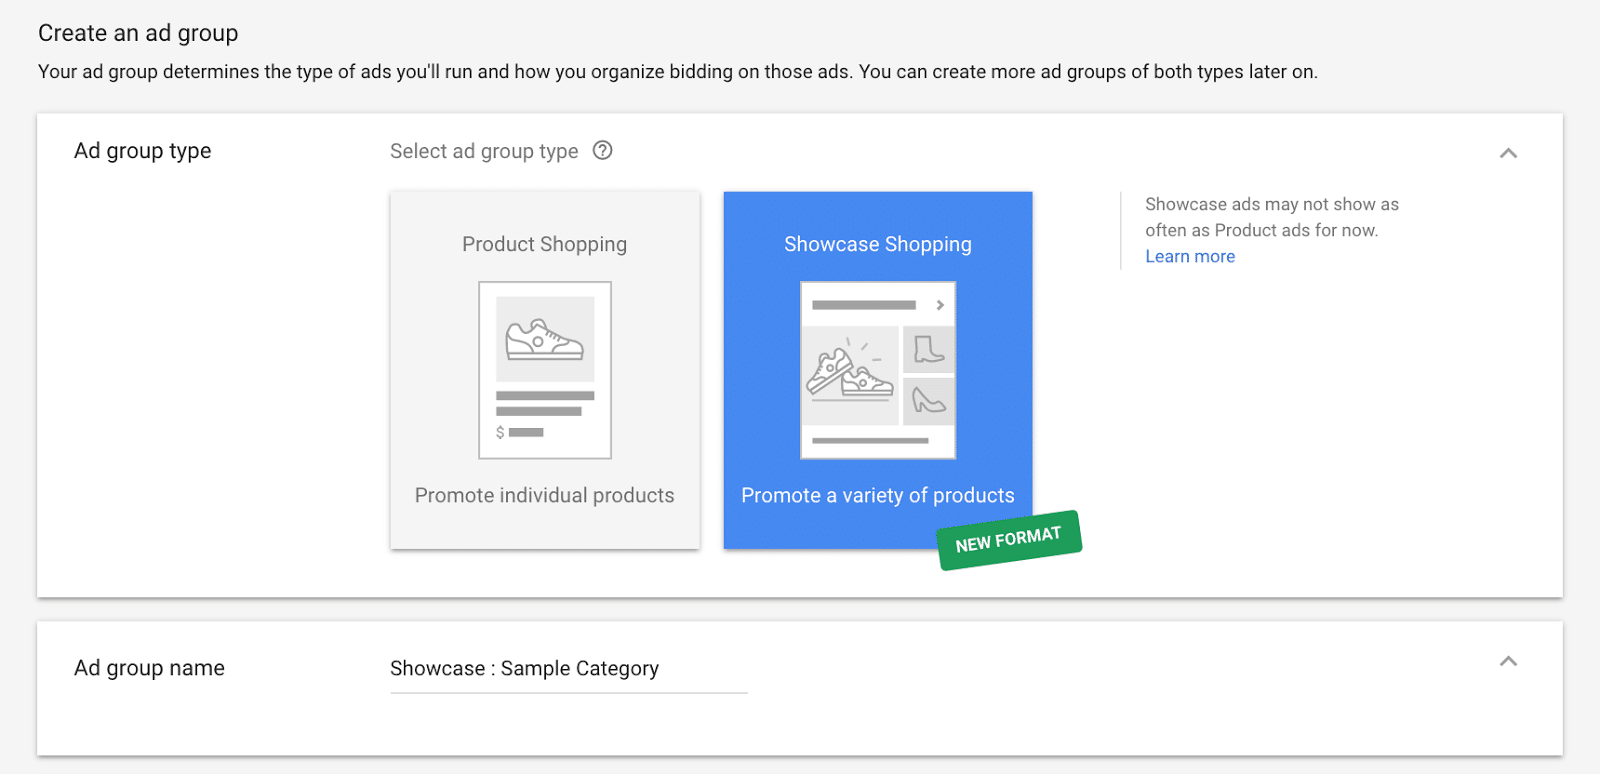Select Product Shopping ad group type
Image resolution: width=1600 pixels, height=774 pixels.
(545, 370)
